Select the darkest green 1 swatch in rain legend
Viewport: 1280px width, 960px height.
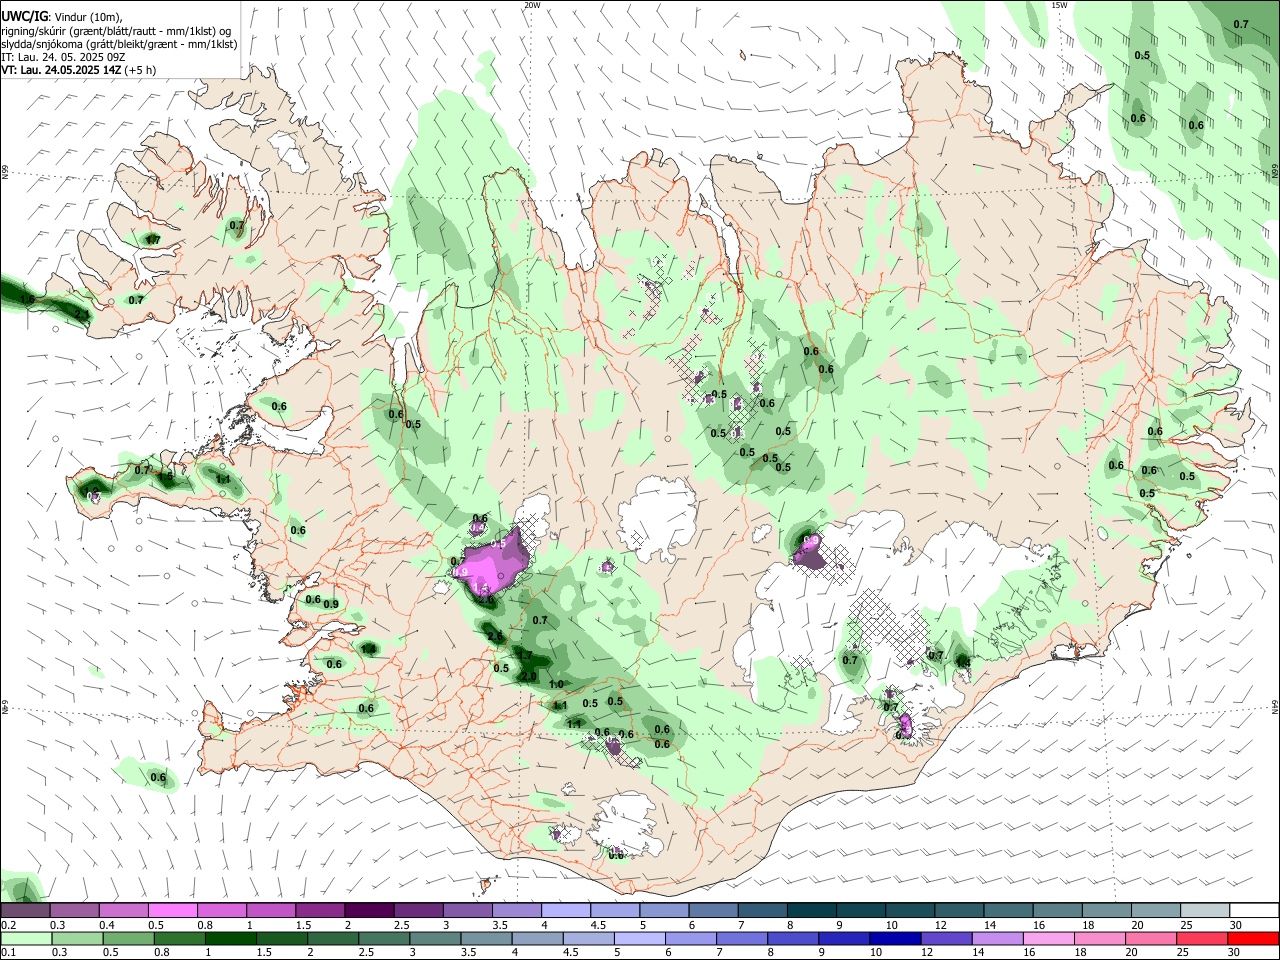(x=230, y=938)
